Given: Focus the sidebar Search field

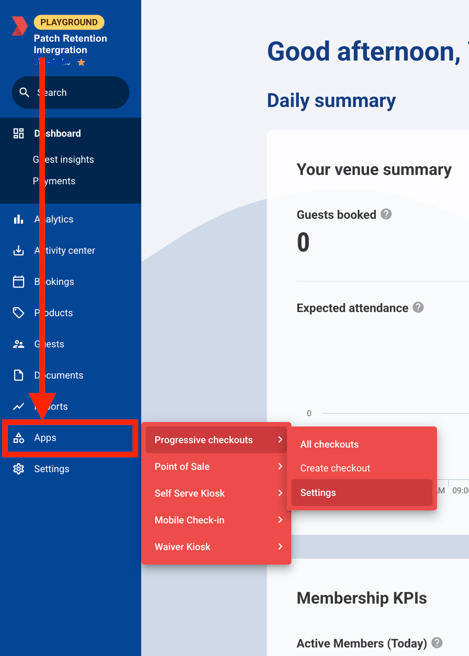Looking at the screenshot, I should click(70, 92).
